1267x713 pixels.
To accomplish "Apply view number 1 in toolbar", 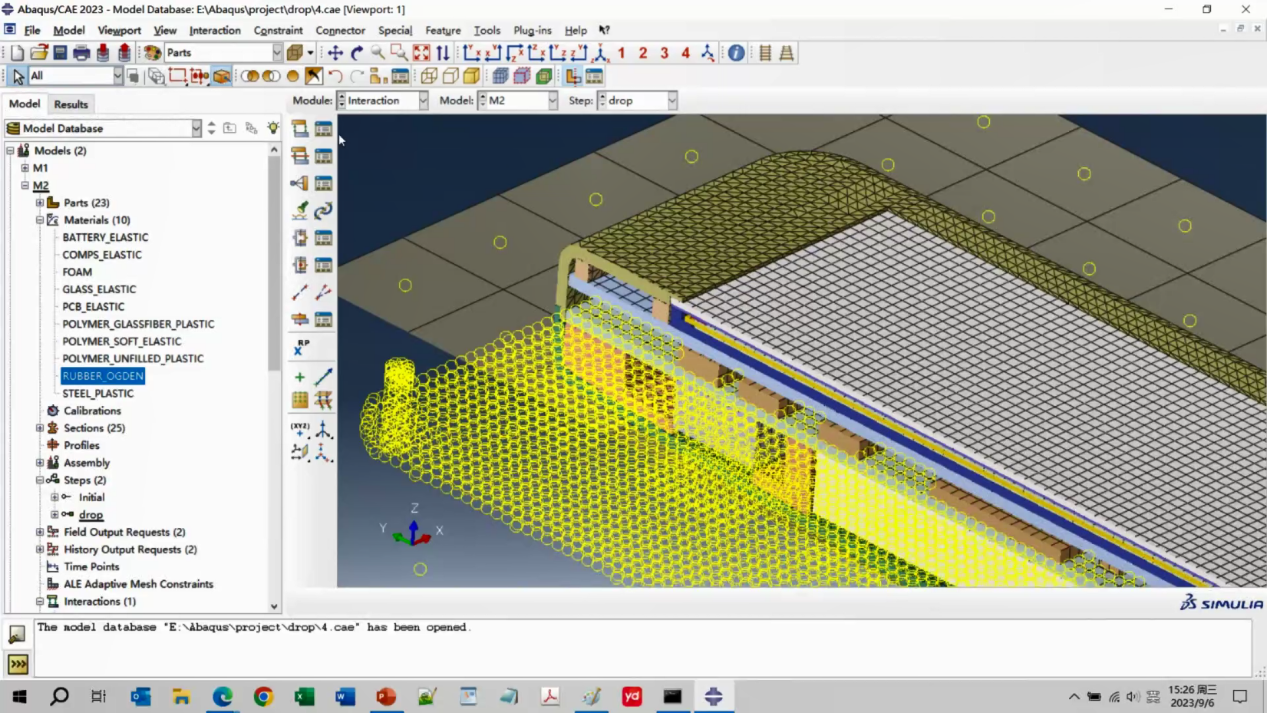I will click(621, 53).
